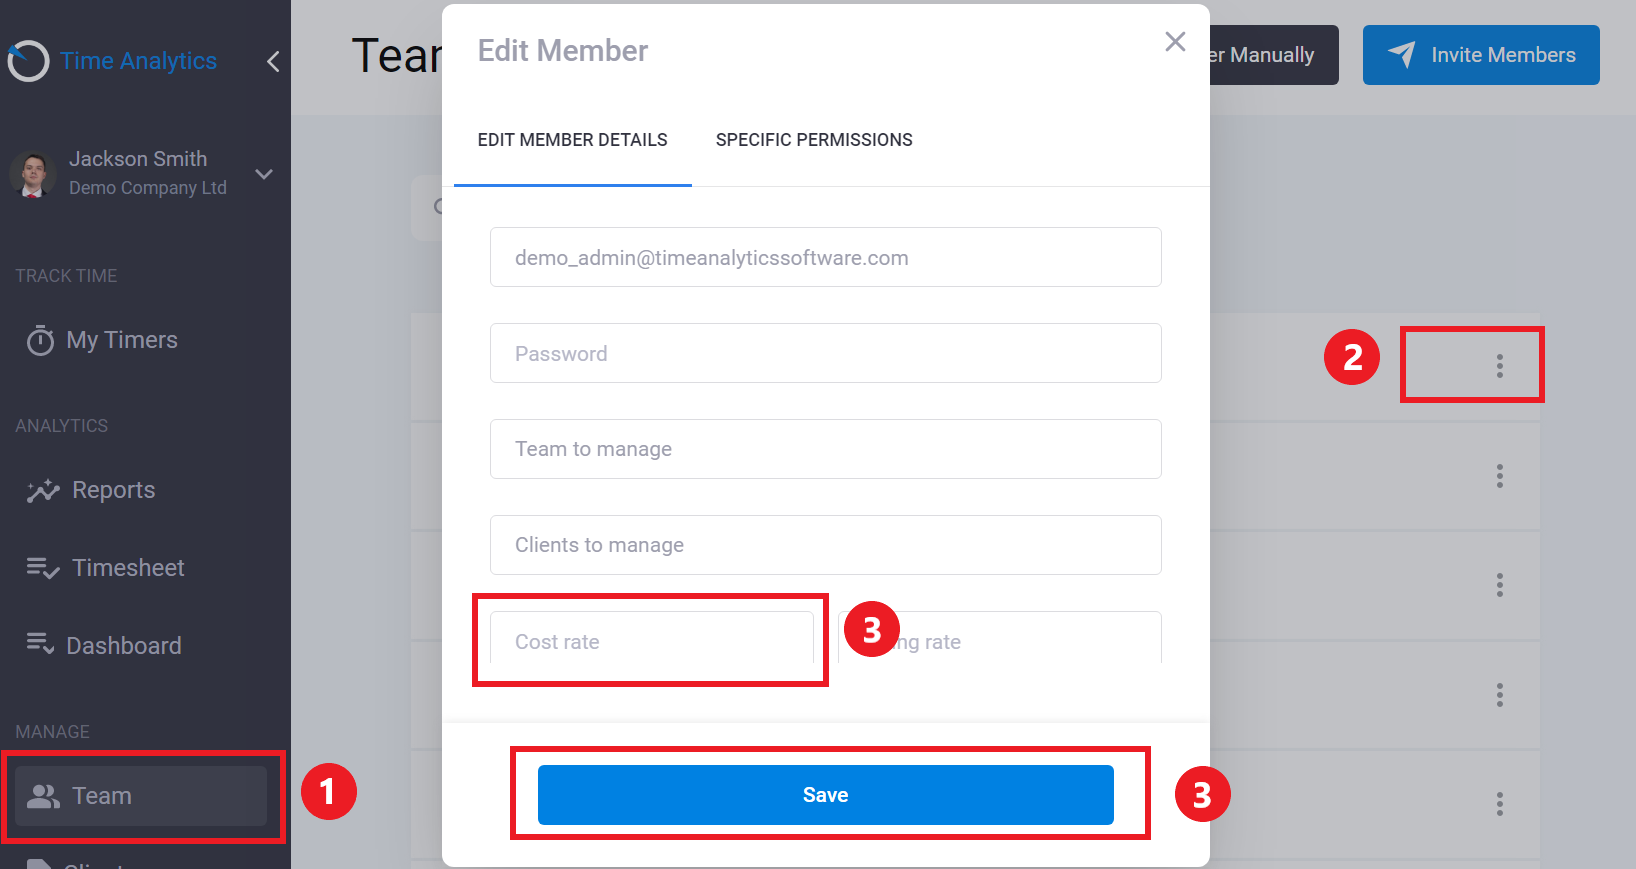Screen dimensions: 1636x869
Task: Collapse the sidebar with the left chevron
Action: coord(273,62)
